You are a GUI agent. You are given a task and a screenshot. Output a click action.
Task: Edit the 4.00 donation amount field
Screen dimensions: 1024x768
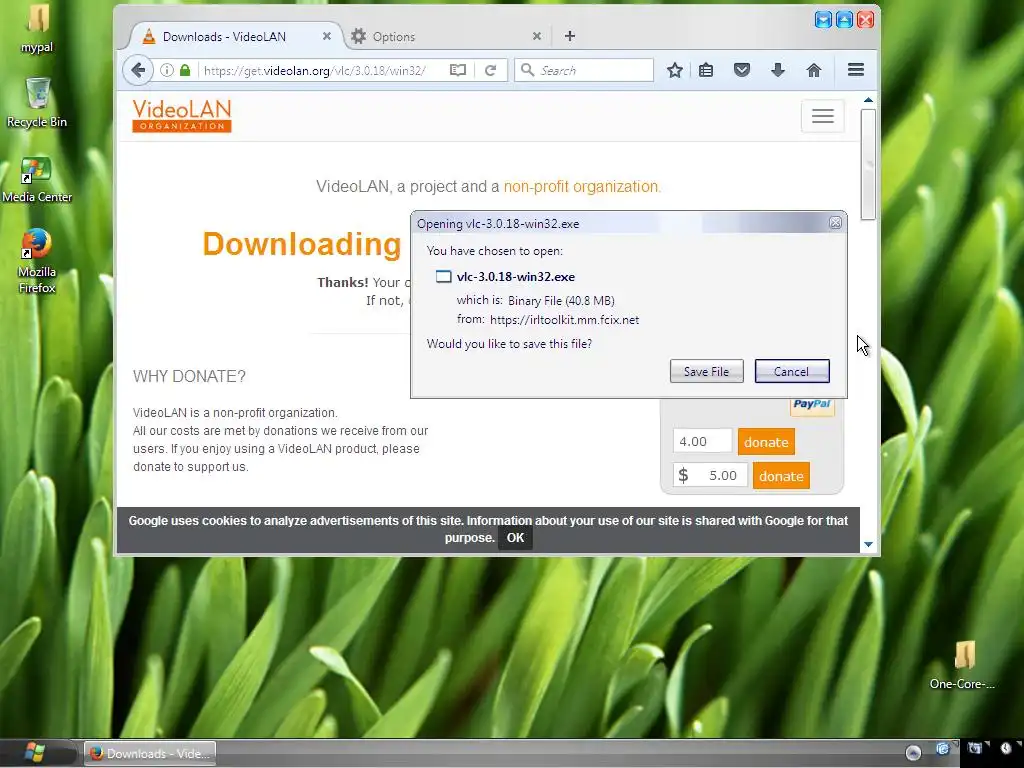coord(702,441)
